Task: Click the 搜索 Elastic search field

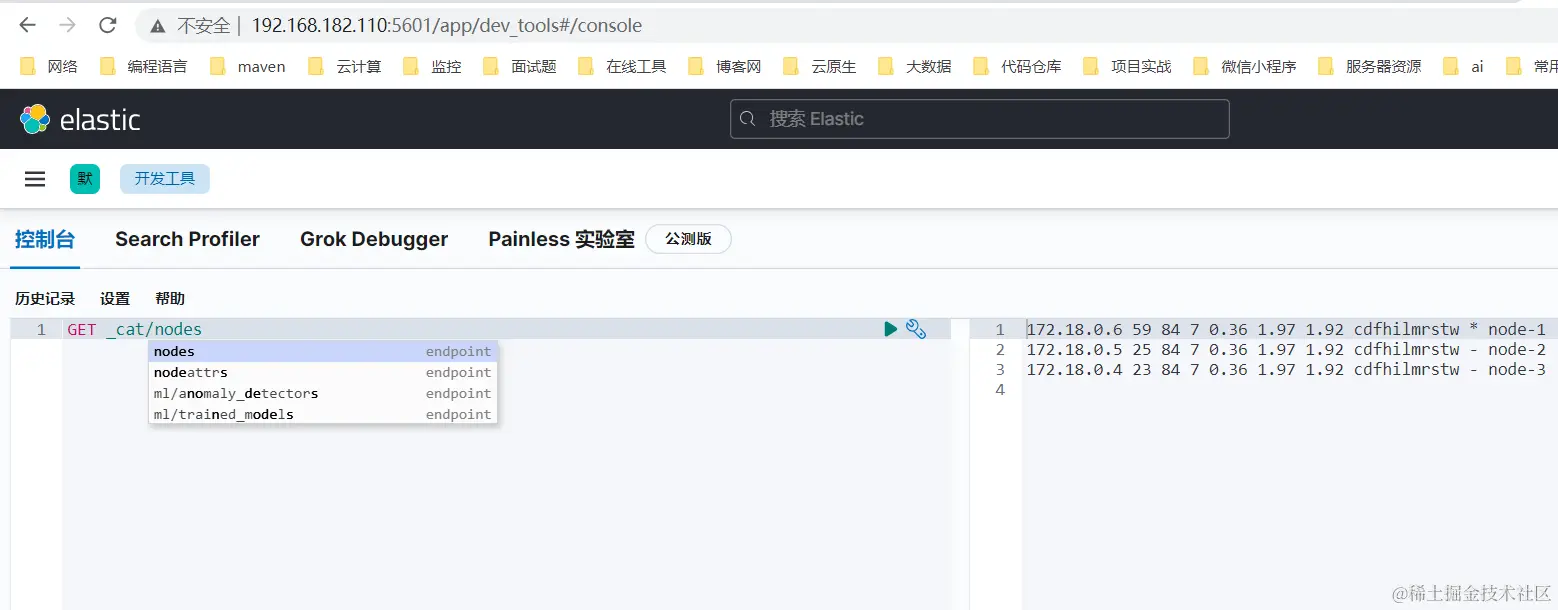Action: coord(978,118)
